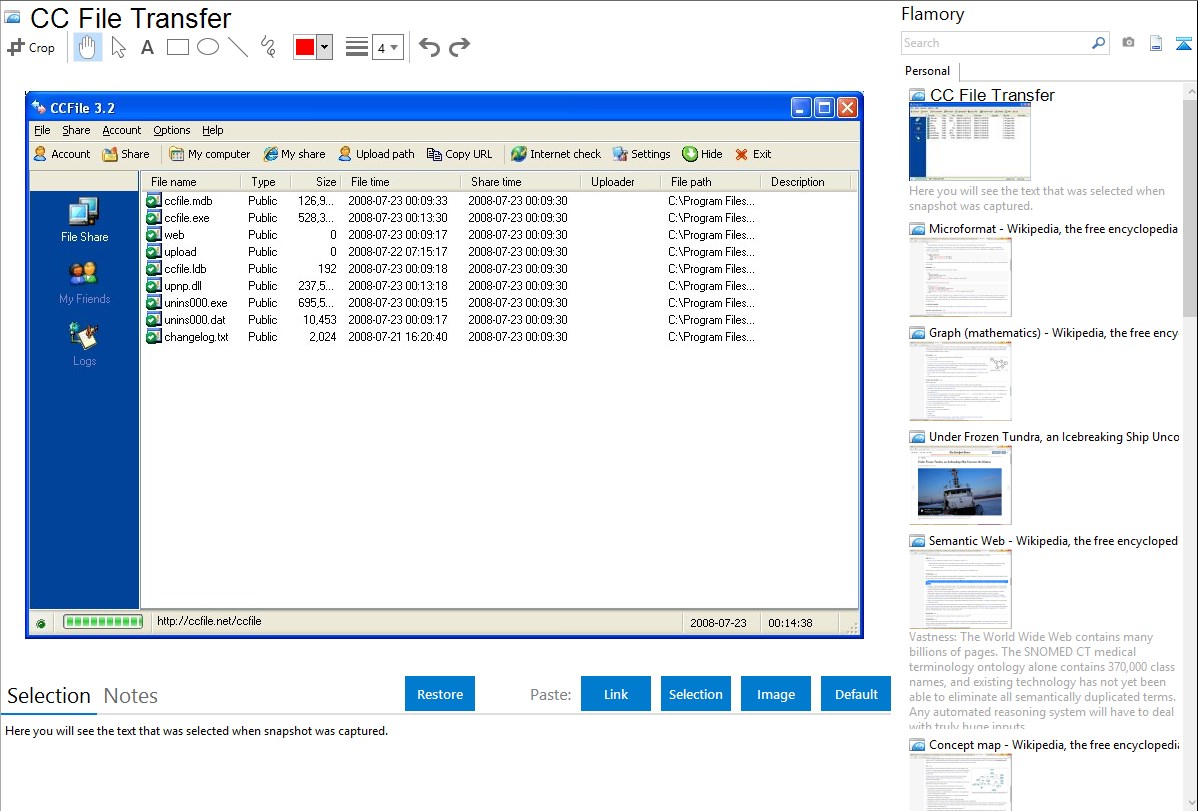Image resolution: width=1198 pixels, height=811 pixels.
Task: Open the File menu in CCFile
Action: tap(42, 130)
